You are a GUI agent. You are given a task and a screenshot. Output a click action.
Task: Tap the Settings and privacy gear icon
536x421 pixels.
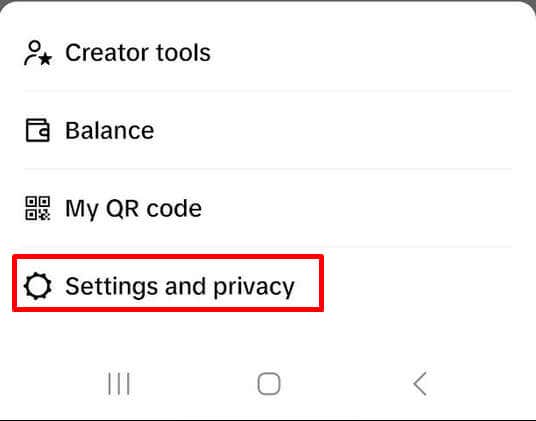(38, 286)
